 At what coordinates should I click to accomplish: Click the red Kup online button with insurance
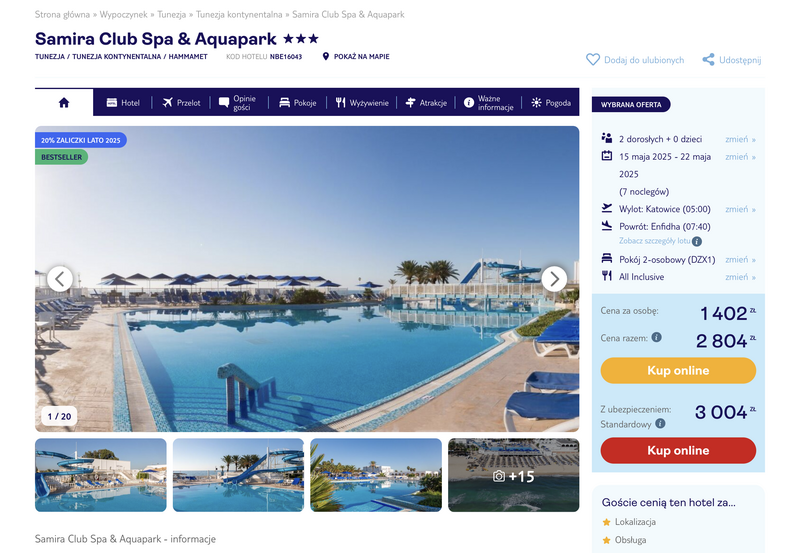point(678,450)
